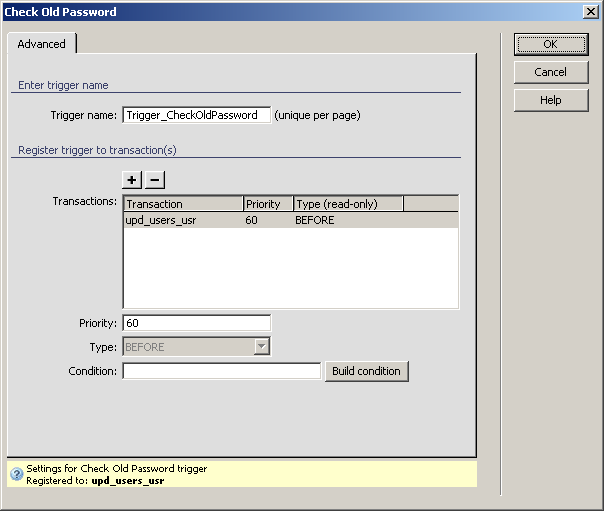This screenshot has height=511, width=604.
Task: Click the Condition text field
Action: pos(221,371)
